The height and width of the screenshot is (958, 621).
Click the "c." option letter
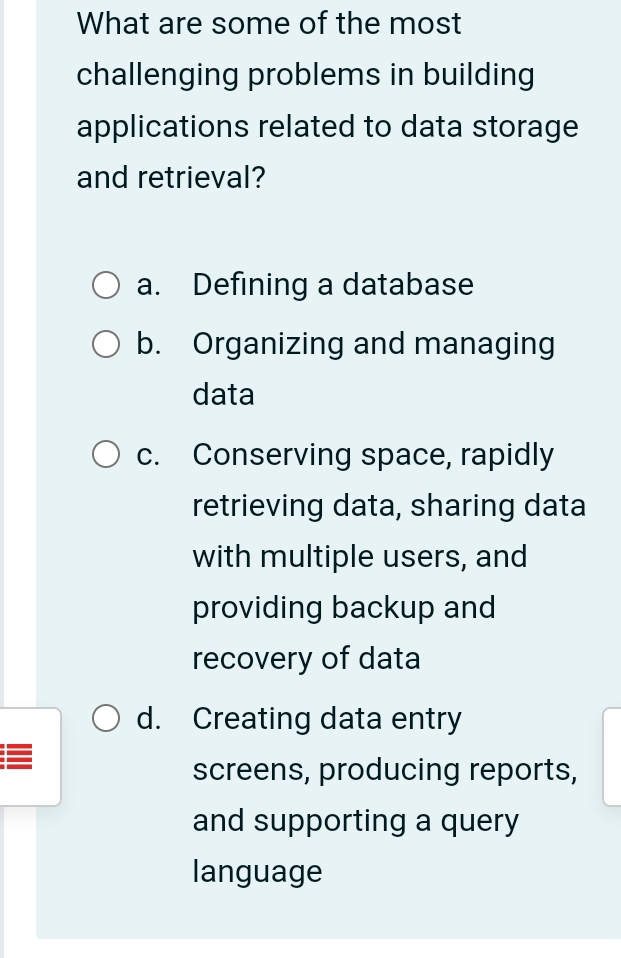click(x=150, y=456)
